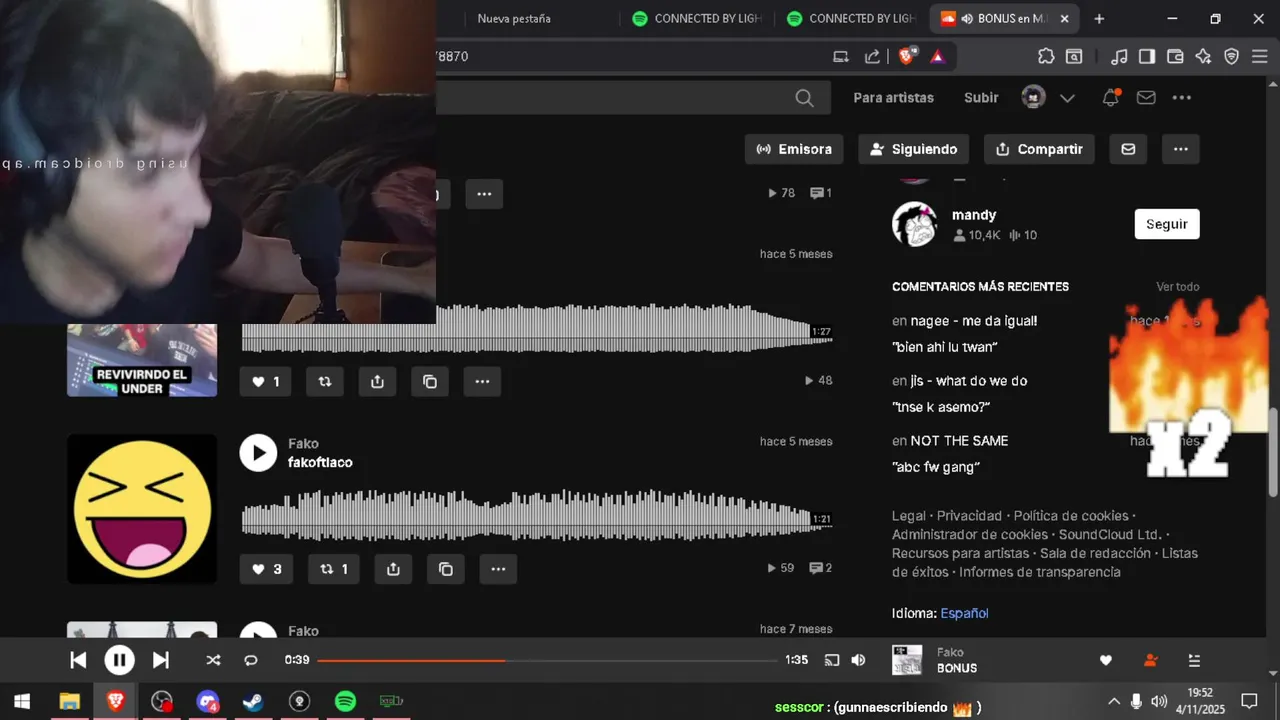Switch to second CONNECTED BY LIGH tab
This screenshot has height=720, width=1280.
pyautogui.click(x=852, y=18)
